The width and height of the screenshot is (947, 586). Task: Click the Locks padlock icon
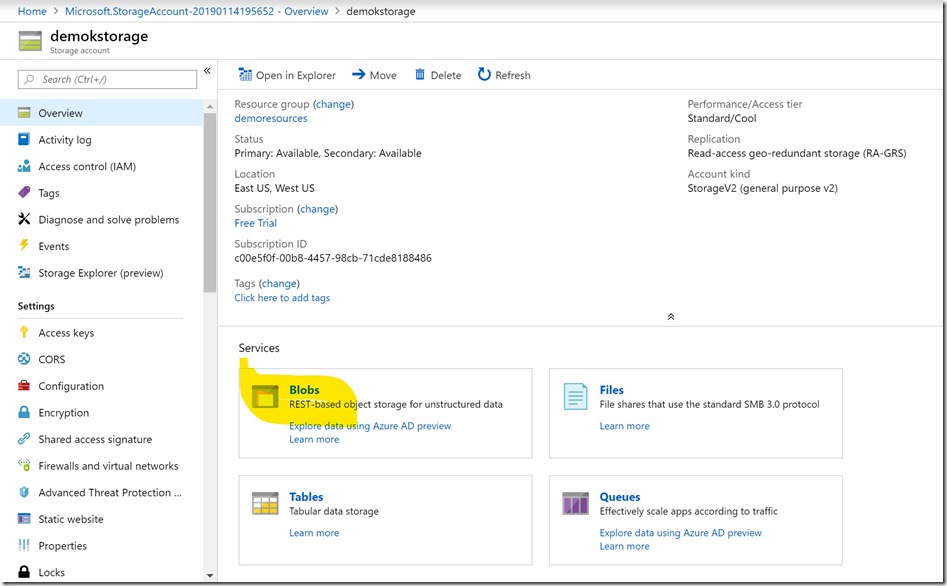pos(24,572)
